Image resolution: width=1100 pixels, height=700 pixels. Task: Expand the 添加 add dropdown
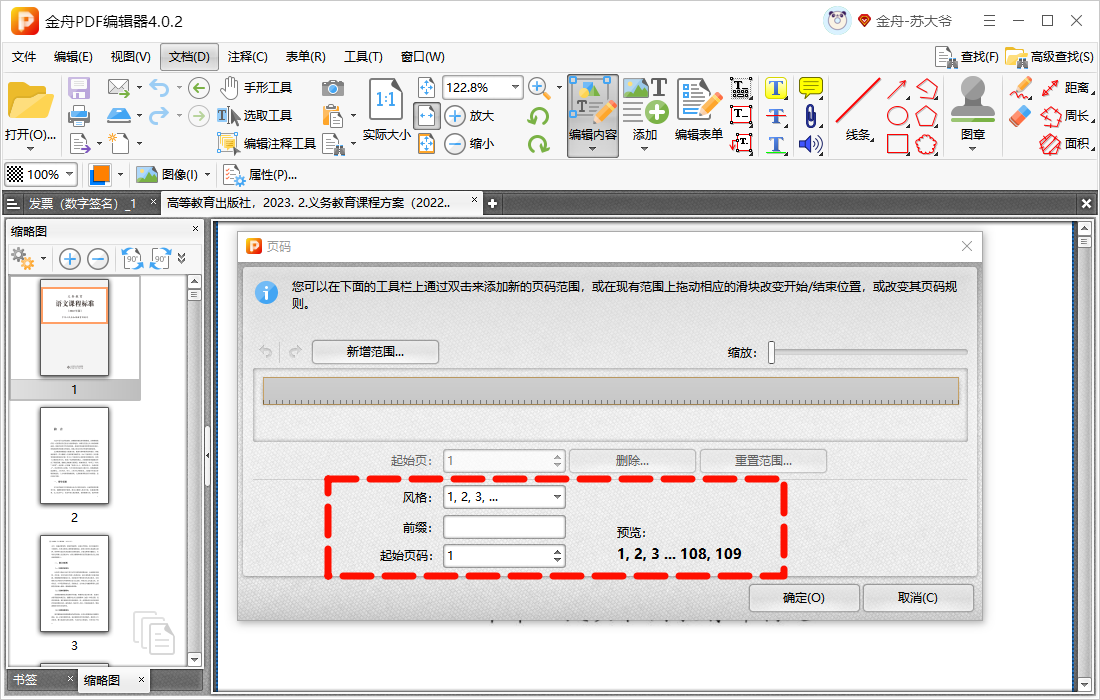[645, 148]
